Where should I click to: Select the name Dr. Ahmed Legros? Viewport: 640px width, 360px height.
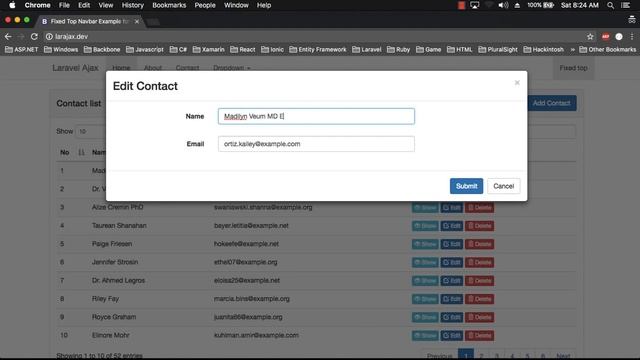(x=118, y=280)
